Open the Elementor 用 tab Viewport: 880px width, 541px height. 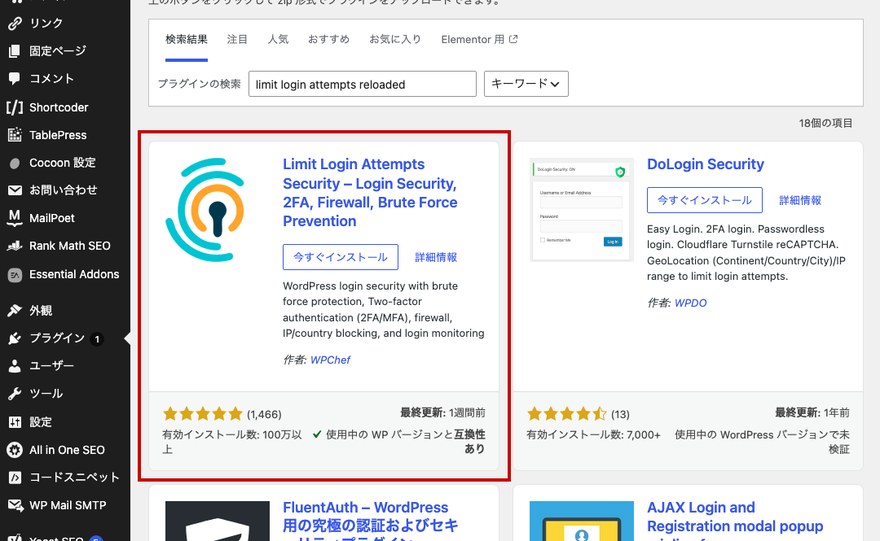tap(479, 39)
